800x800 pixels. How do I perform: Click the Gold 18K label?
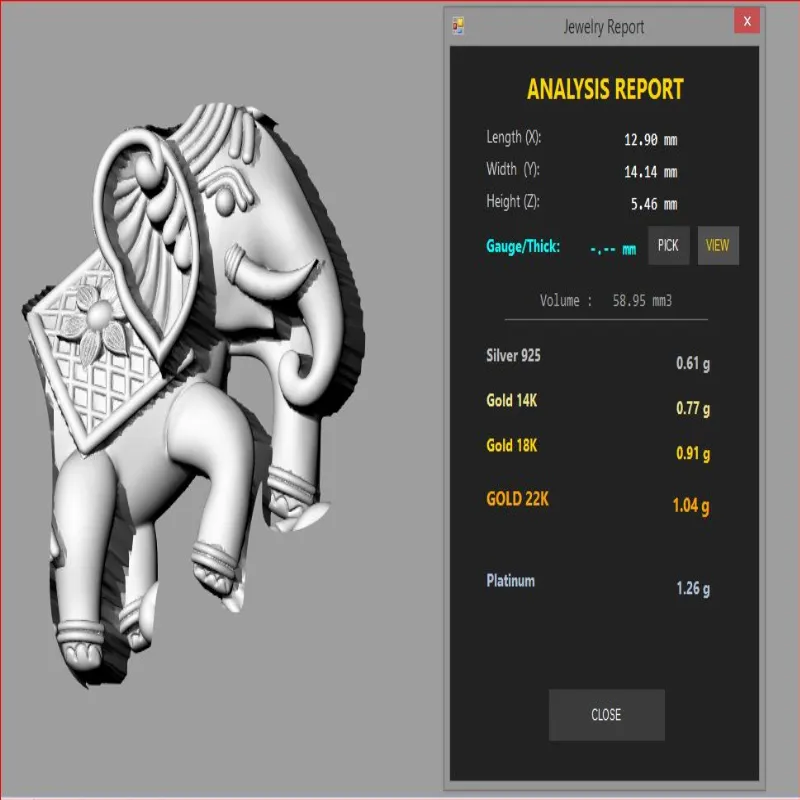pos(512,445)
